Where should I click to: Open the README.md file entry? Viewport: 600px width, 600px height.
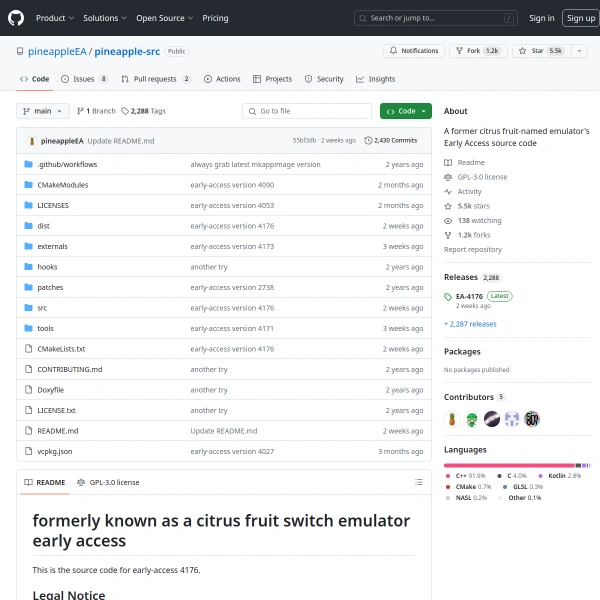(58, 431)
